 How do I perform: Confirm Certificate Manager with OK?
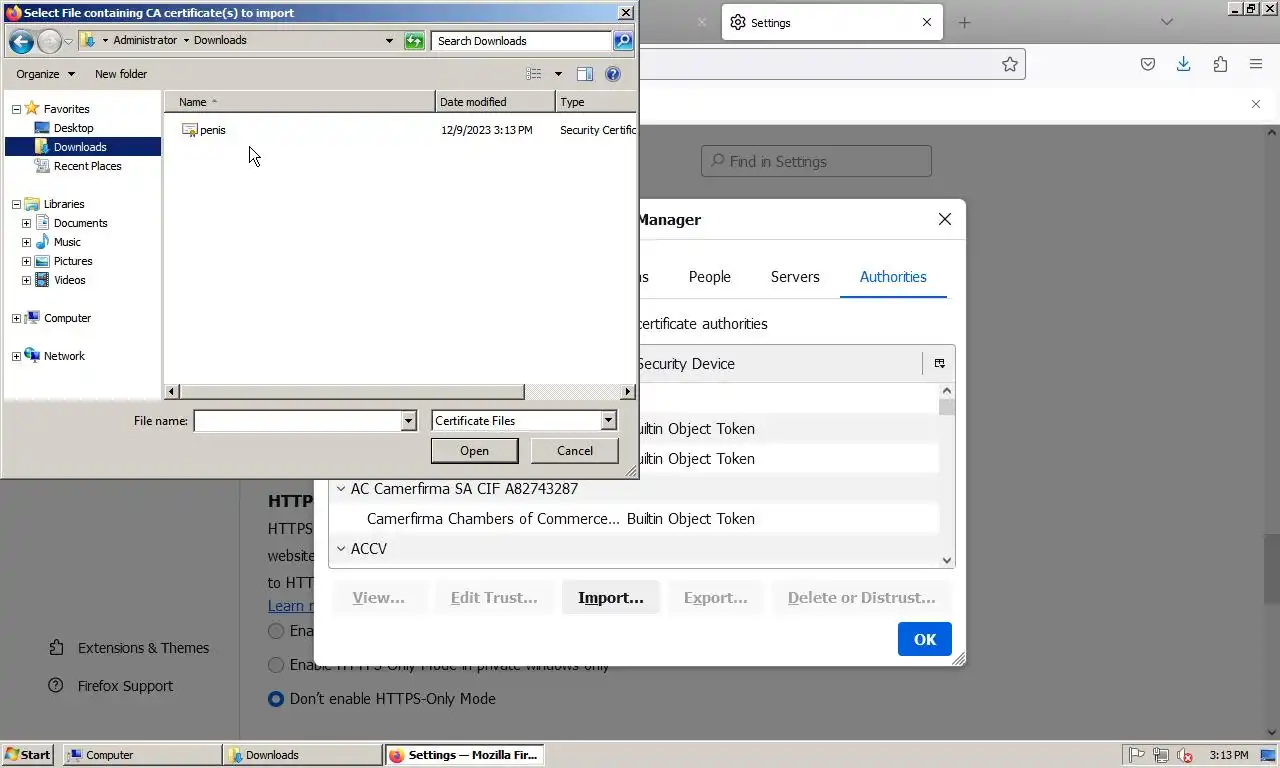click(925, 639)
